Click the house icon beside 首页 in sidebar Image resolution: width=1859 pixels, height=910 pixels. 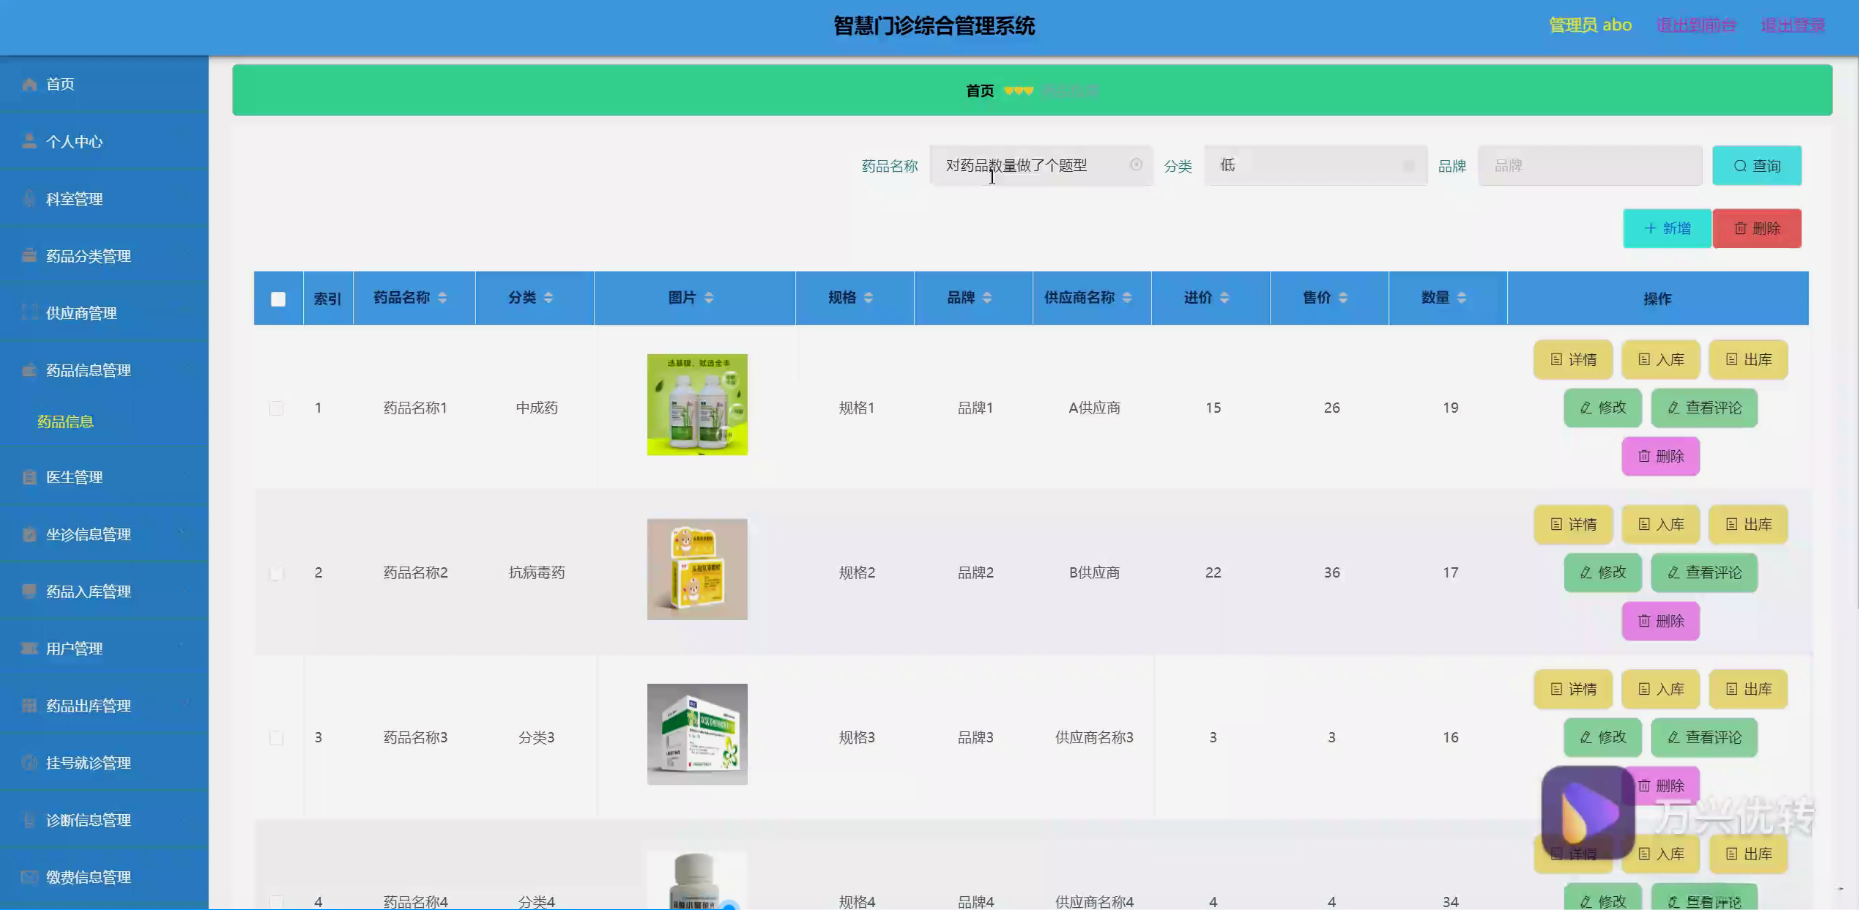coord(29,85)
